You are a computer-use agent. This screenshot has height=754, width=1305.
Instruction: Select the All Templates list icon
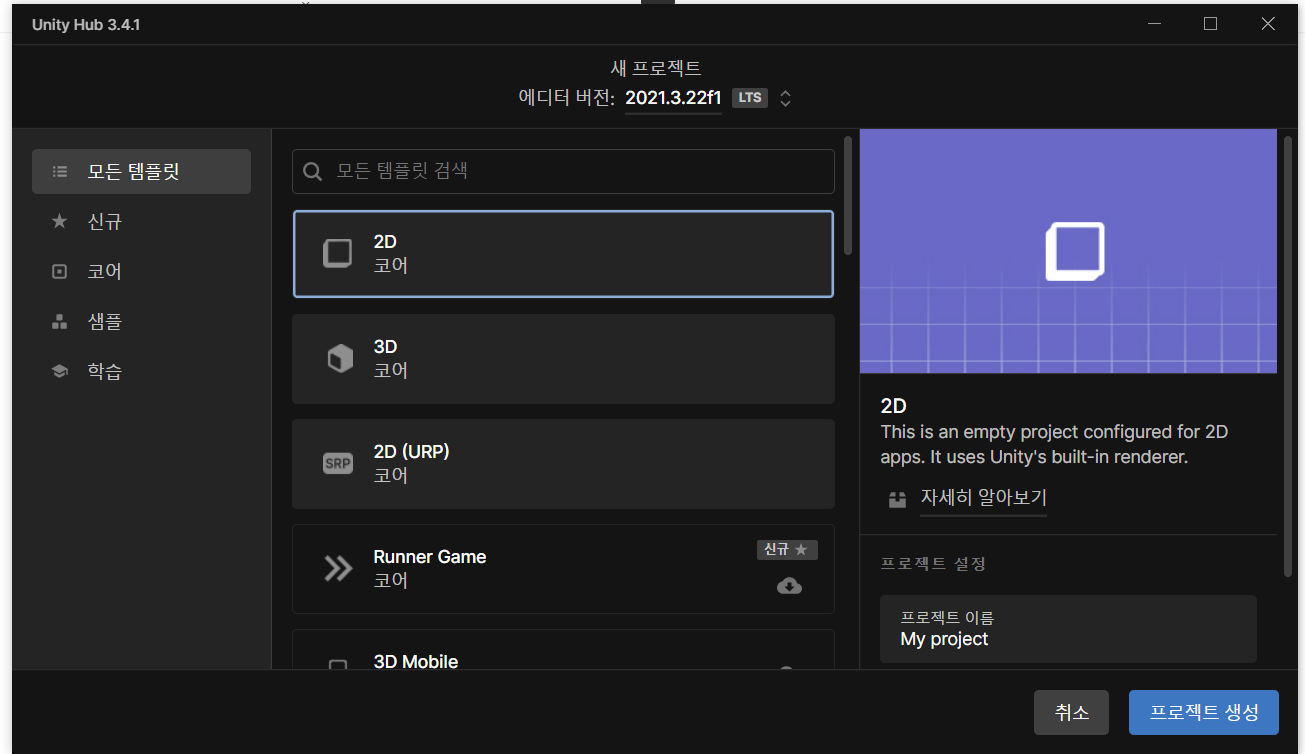point(60,172)
